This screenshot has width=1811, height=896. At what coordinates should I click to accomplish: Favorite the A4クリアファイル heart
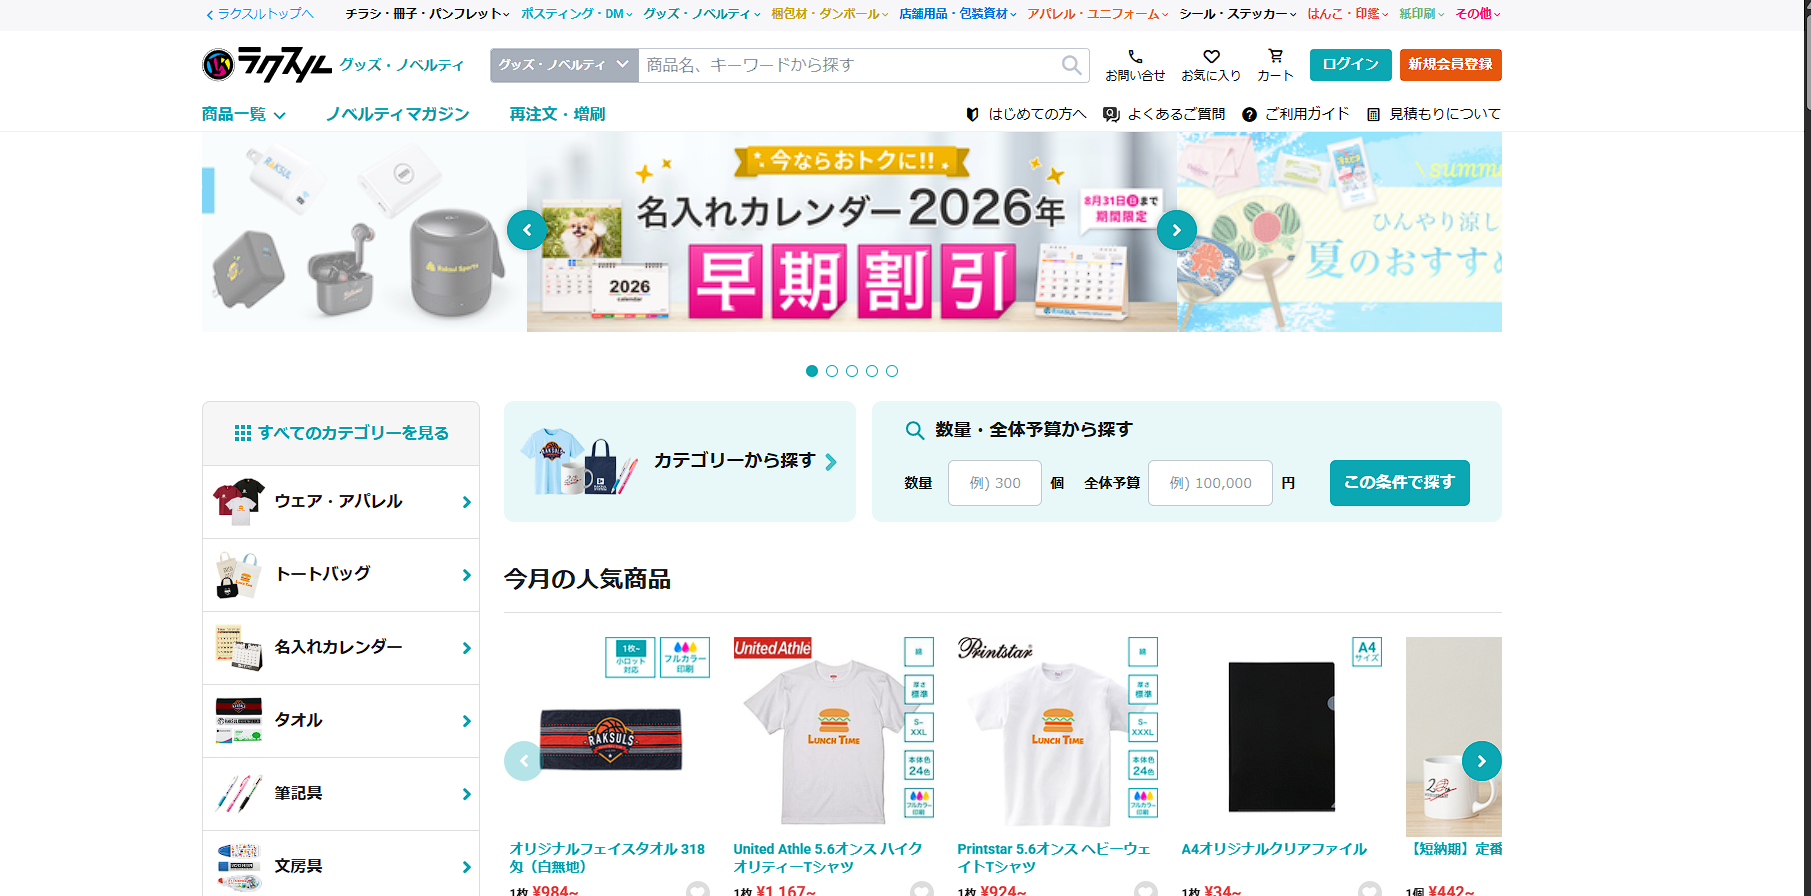pyautogui.click(x=1370, y=889)
